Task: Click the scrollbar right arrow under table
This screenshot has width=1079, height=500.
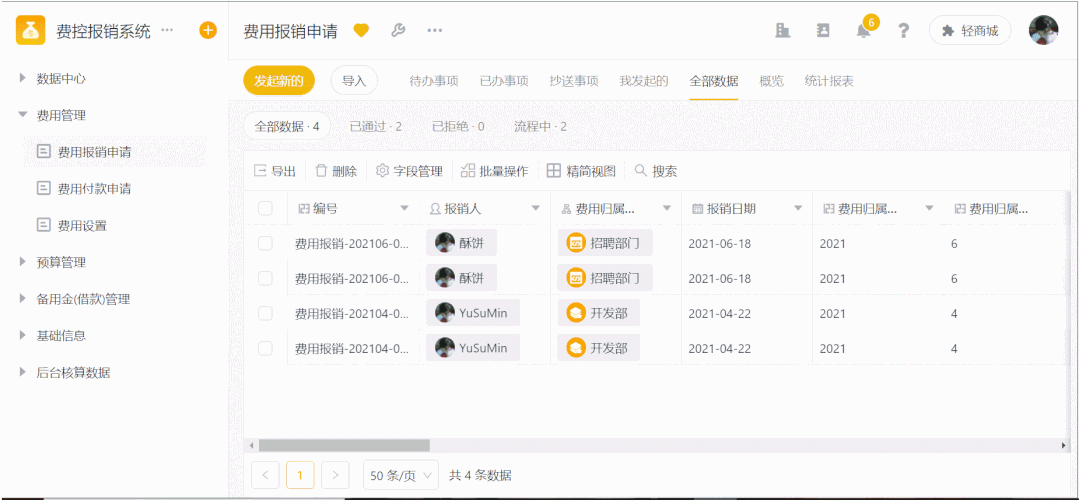Action: pyautogui.click(x=1064, y=446)
